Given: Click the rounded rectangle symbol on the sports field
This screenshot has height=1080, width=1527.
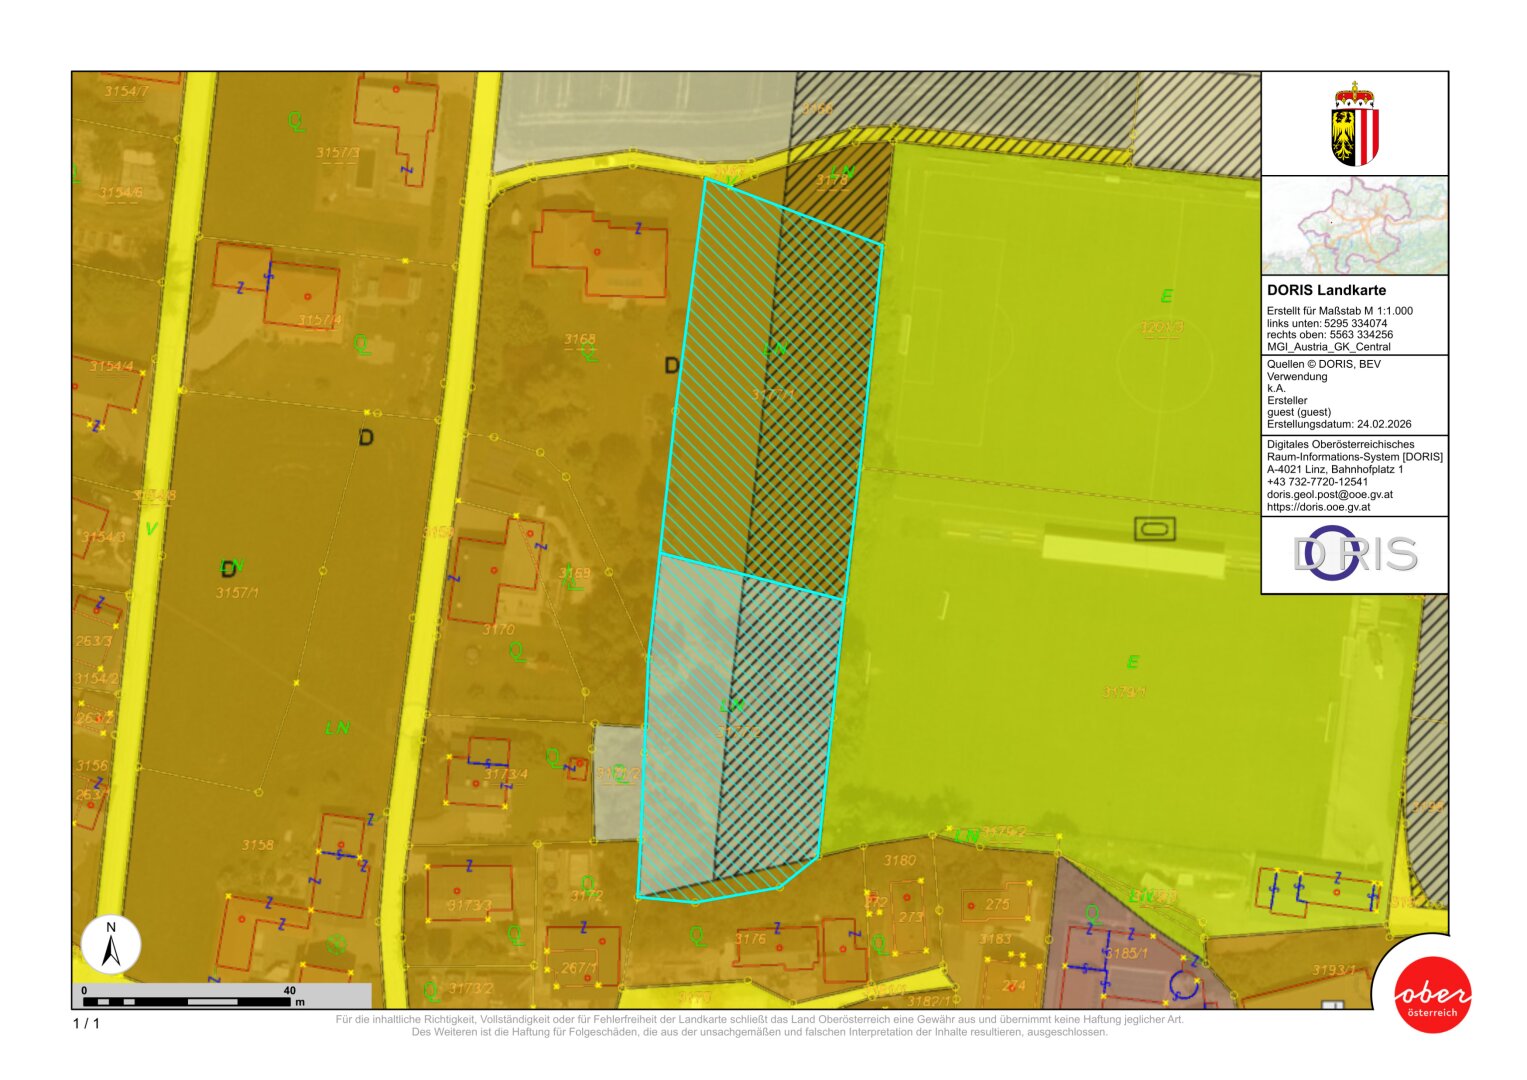Looking at the screenshot, I should coord(1154,529).
